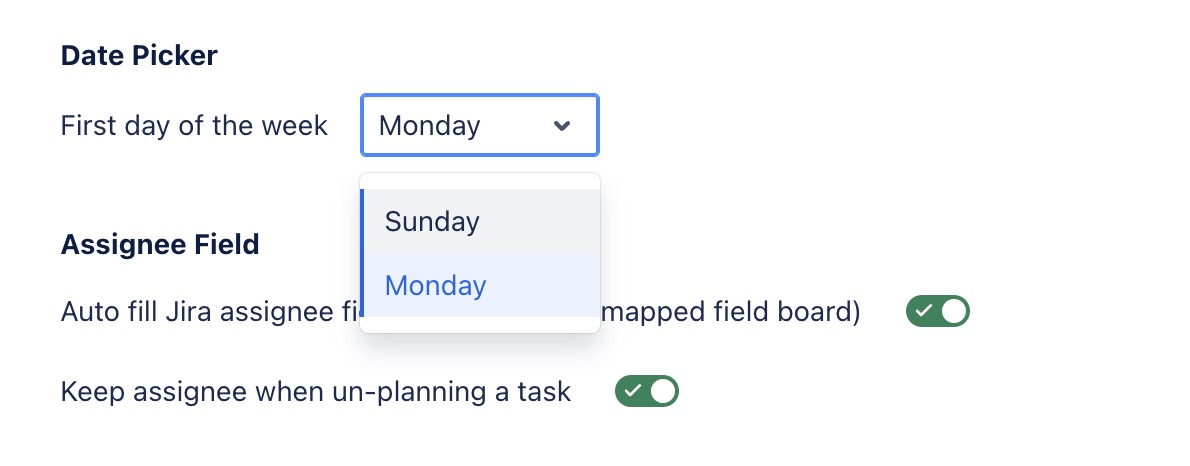
Task: Click the dropdown chevron arrow beside Monday
Action: [562, 126]
